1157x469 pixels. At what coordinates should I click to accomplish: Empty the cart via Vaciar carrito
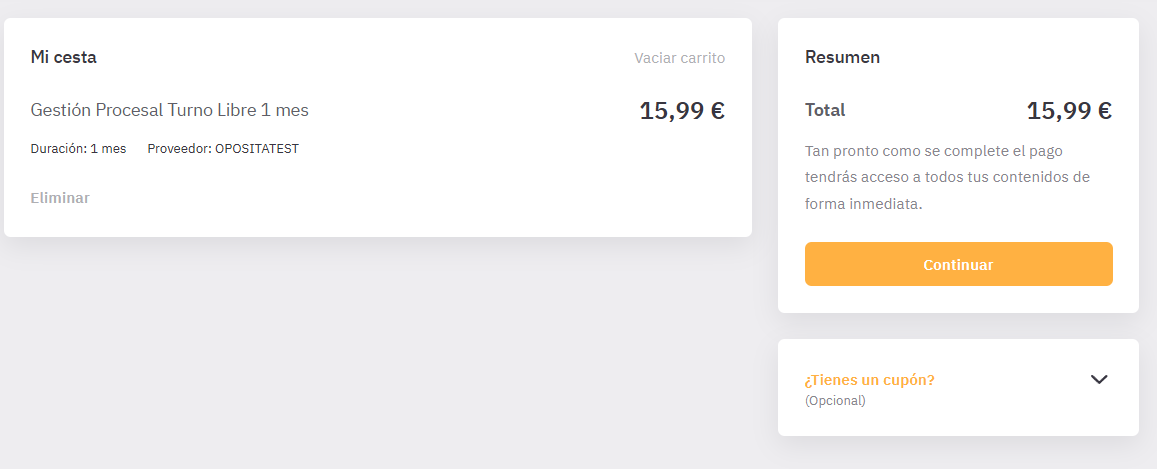coord(680,58)
